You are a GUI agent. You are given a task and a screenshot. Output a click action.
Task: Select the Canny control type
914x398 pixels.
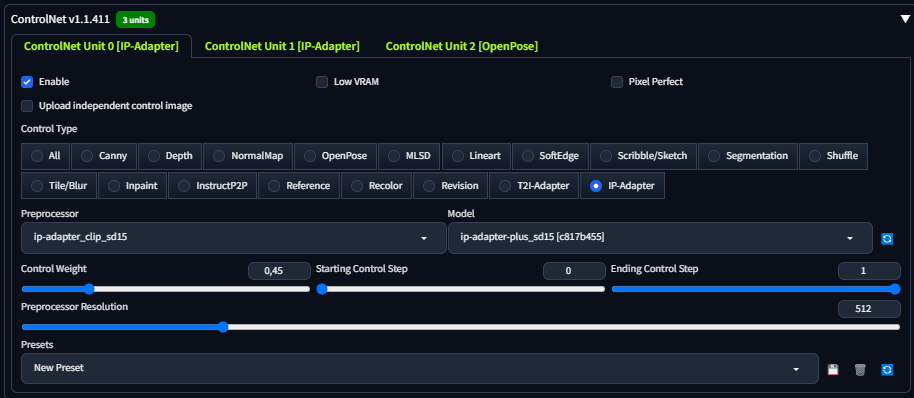(x=104, y=156)
